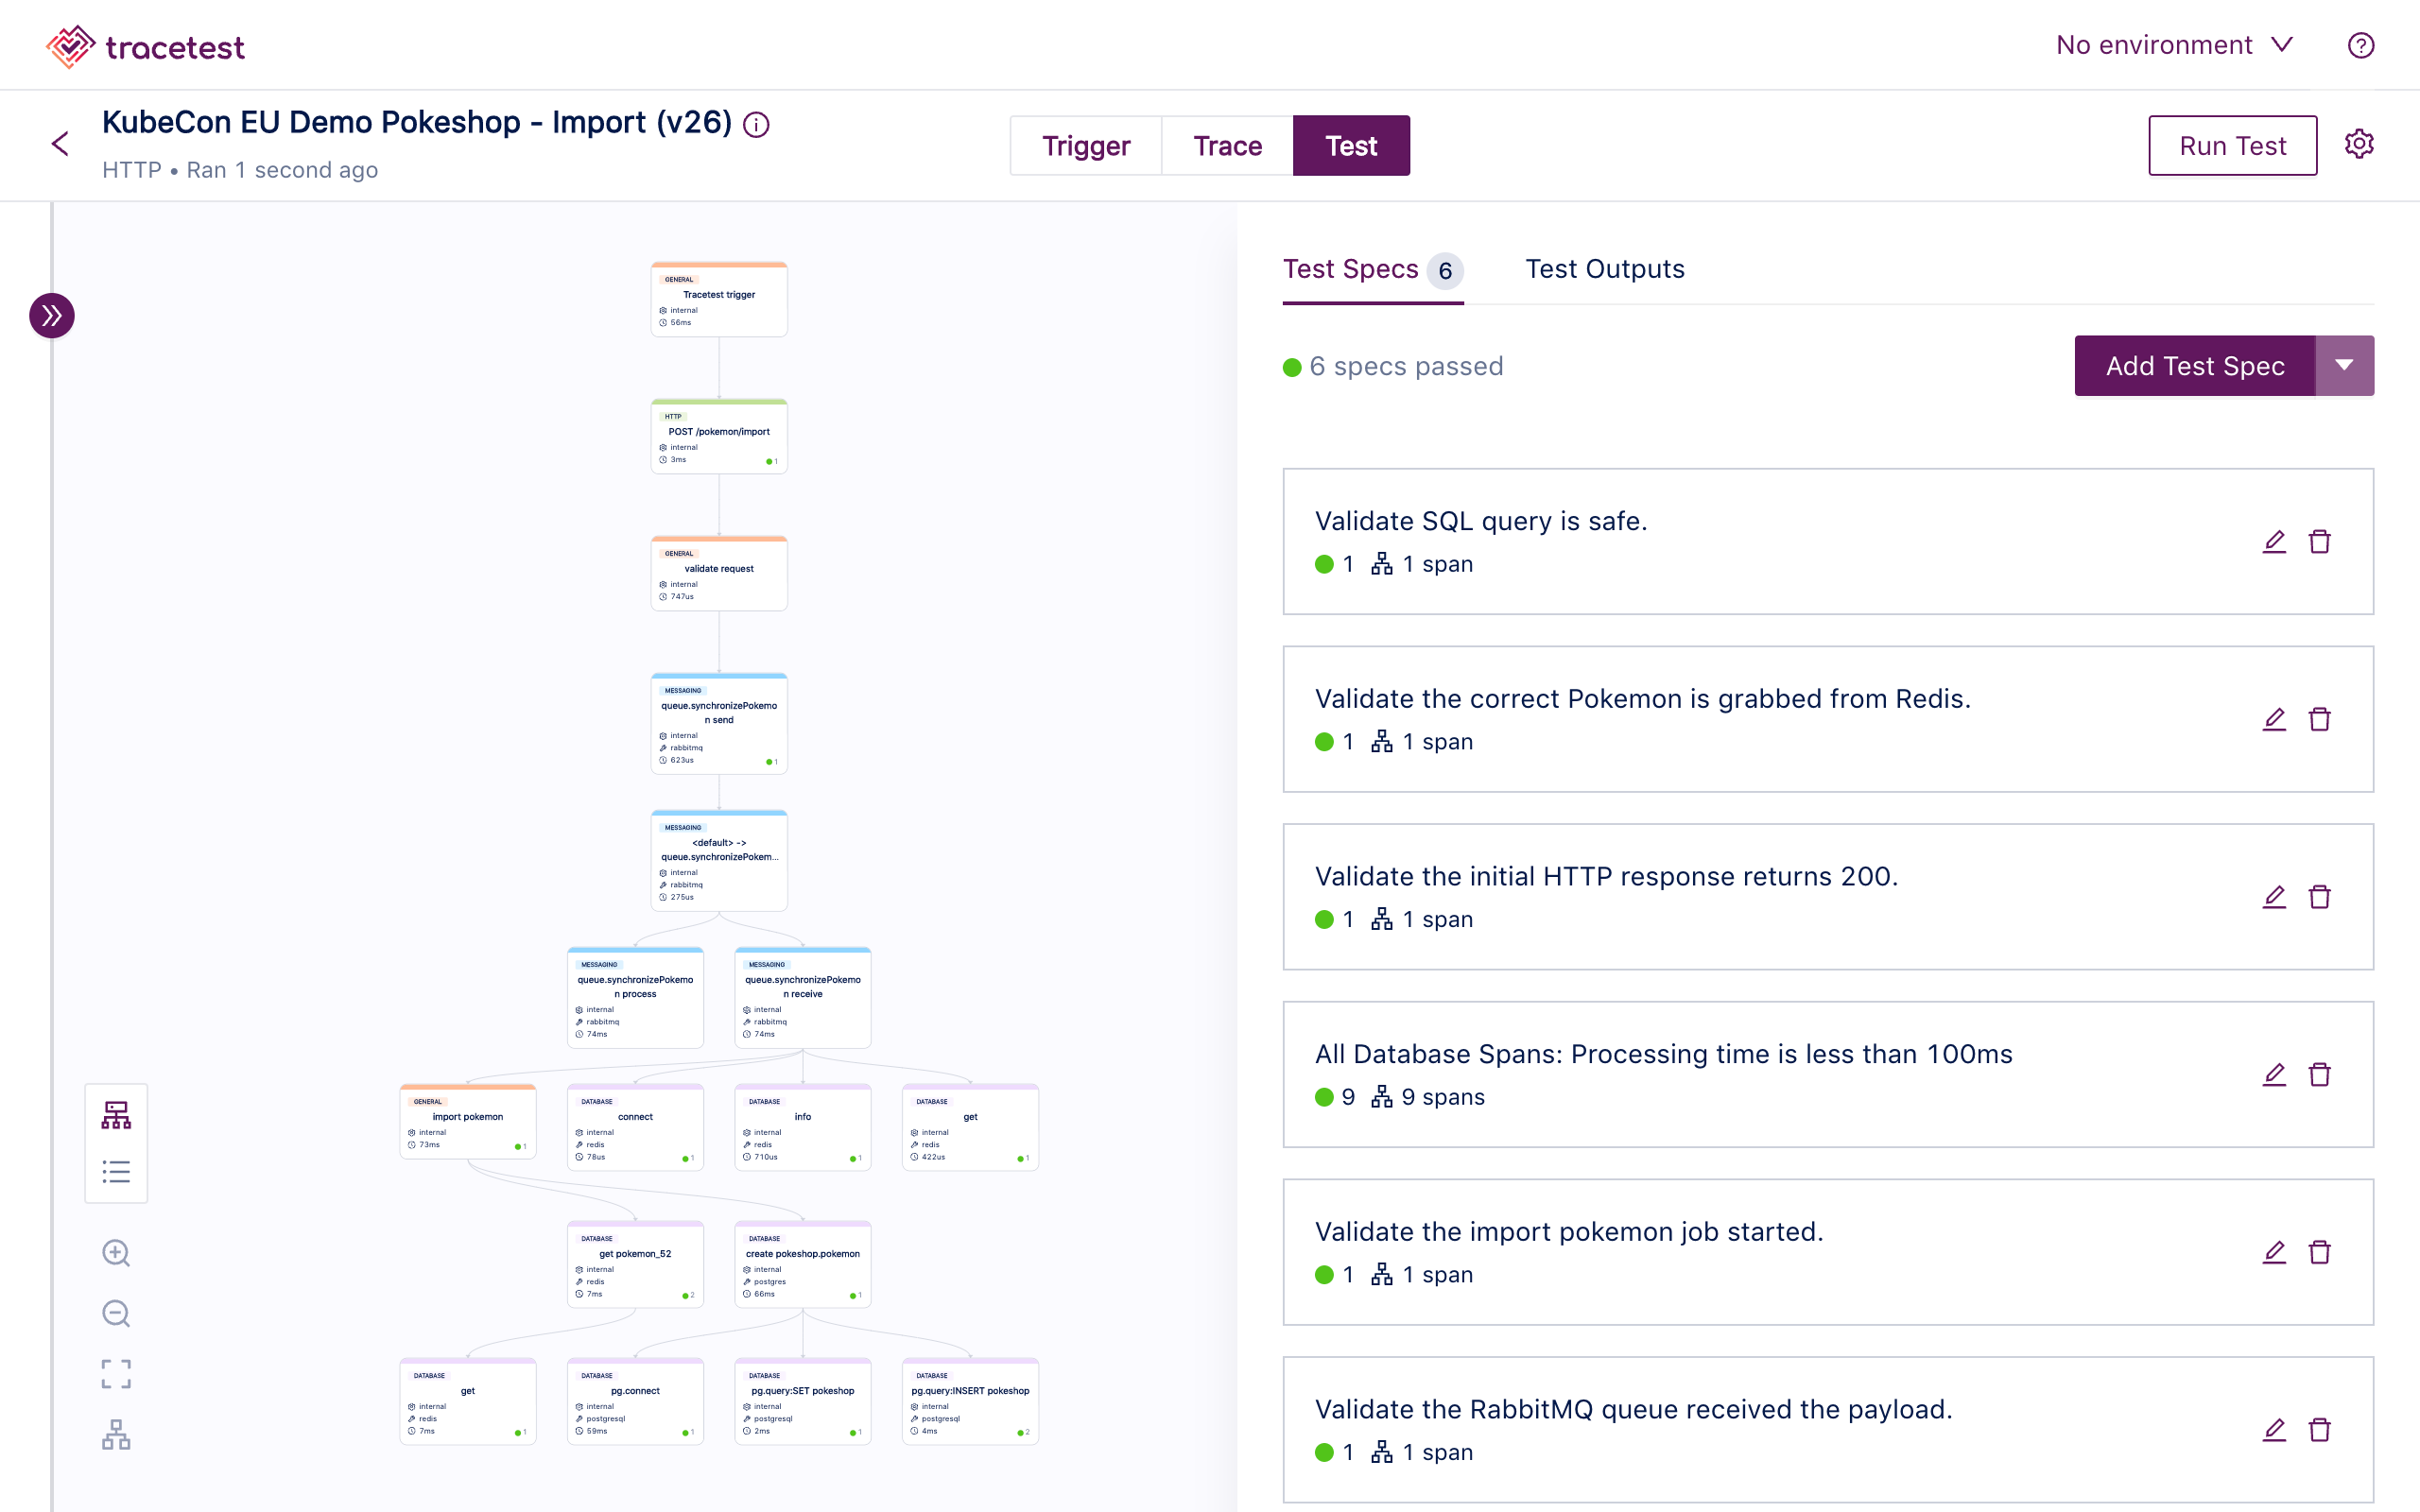The height and width of the screenshot is (1512, 2420).
Task: Delete the Redis Pokemon validation spec
Action: point(2320,720)
